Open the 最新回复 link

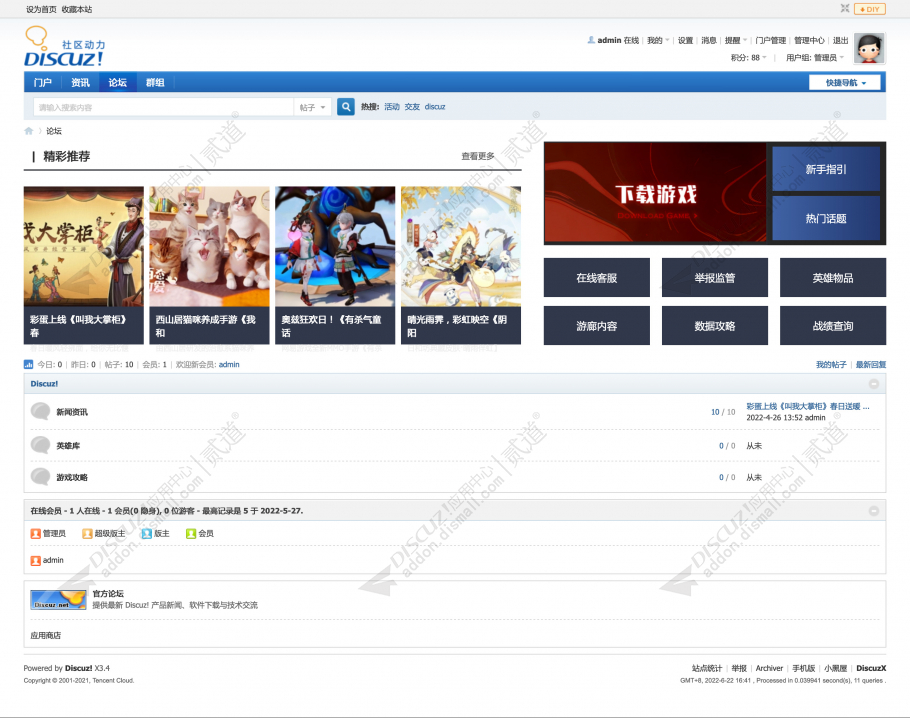(871, 365)
